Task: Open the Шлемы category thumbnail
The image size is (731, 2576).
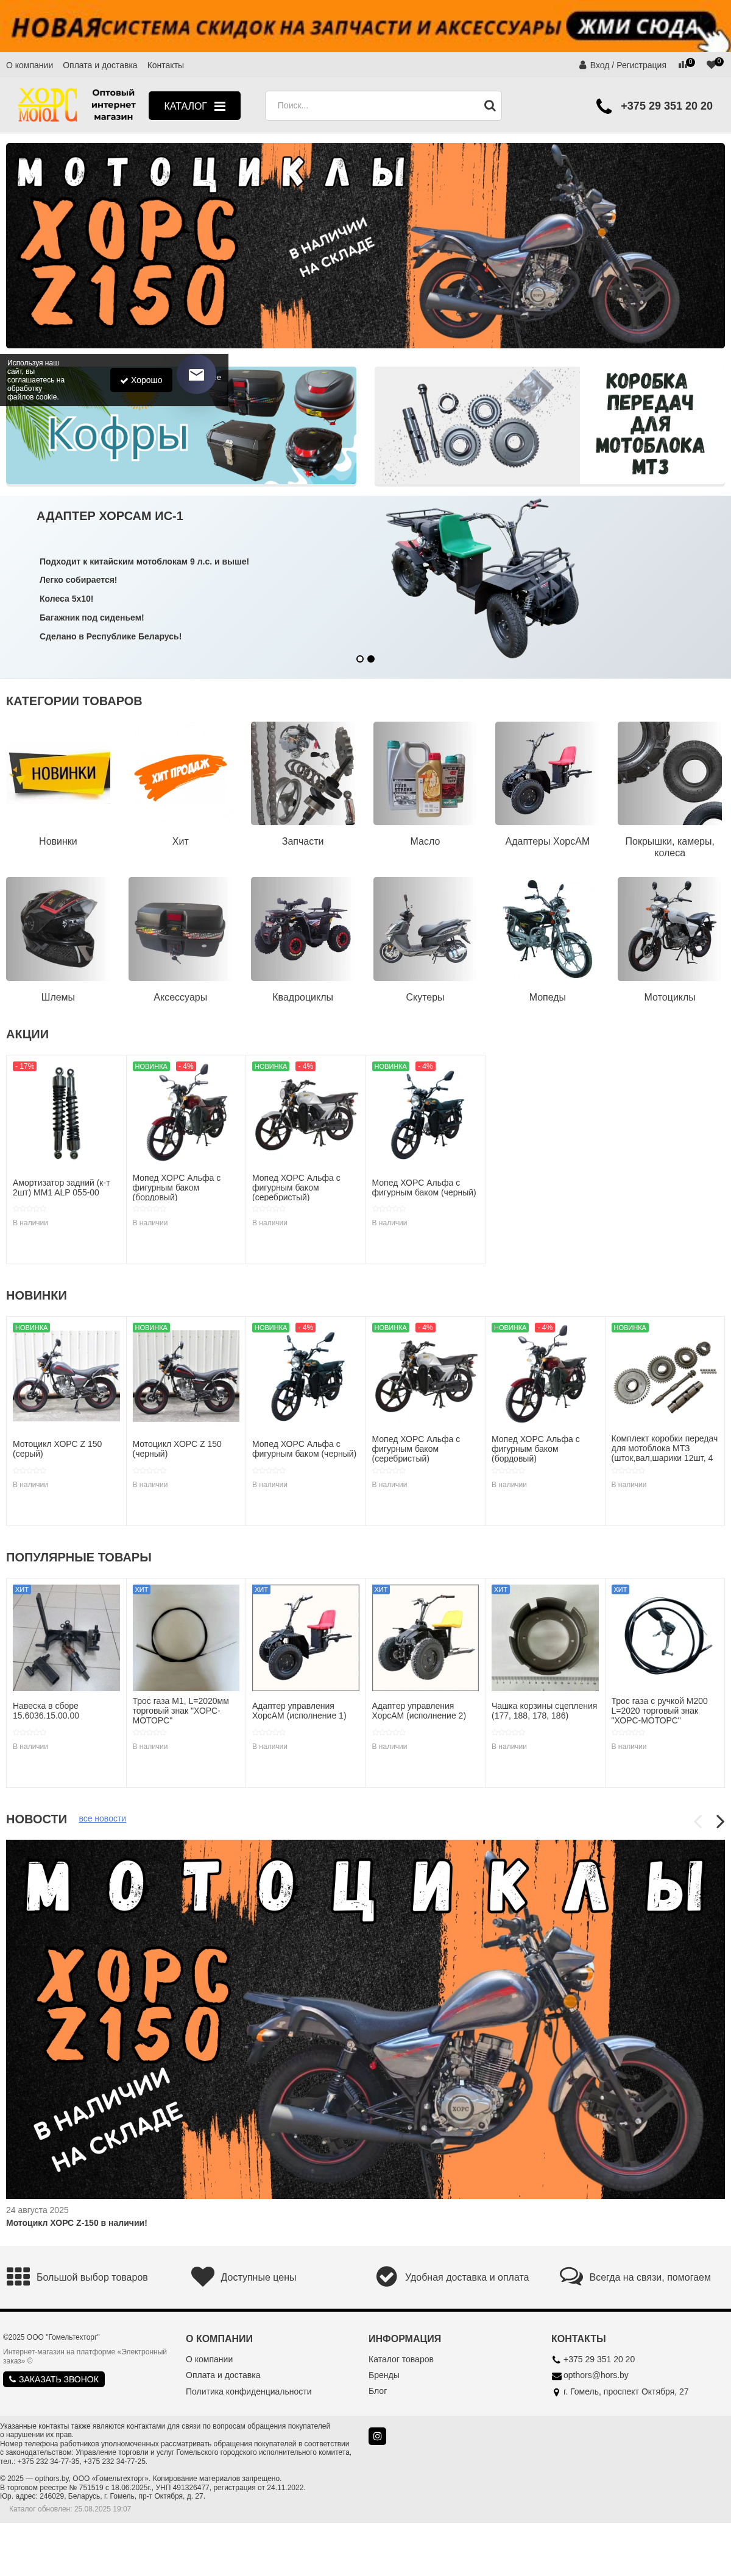Action: pyautogui.click(x=58, y=929)
